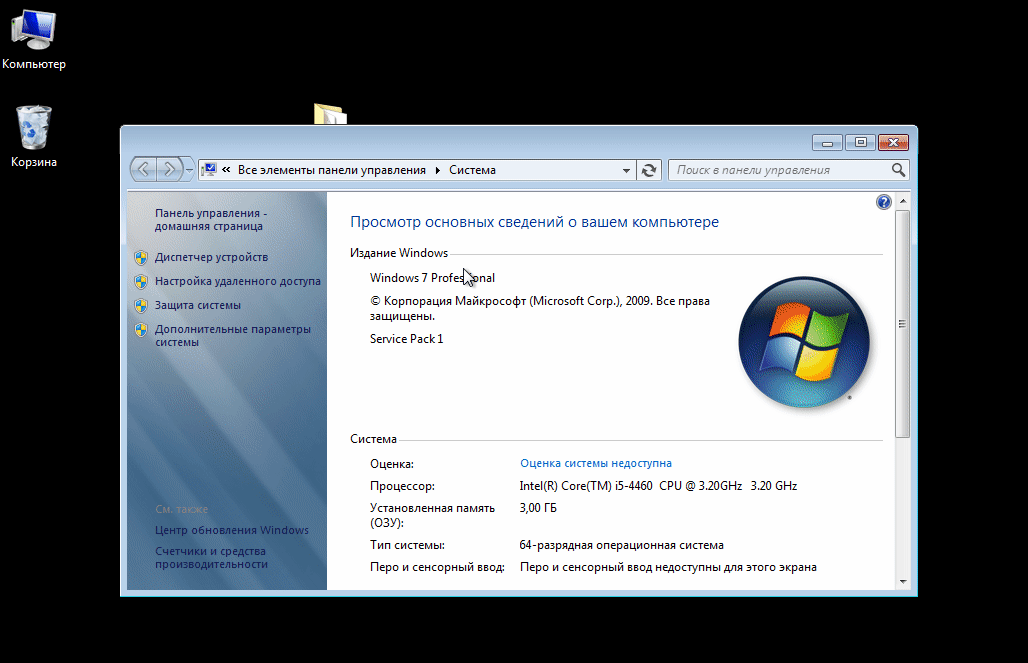Click the Издание Windows section title
The image size is (1028, 663).
tap(399, 252)
